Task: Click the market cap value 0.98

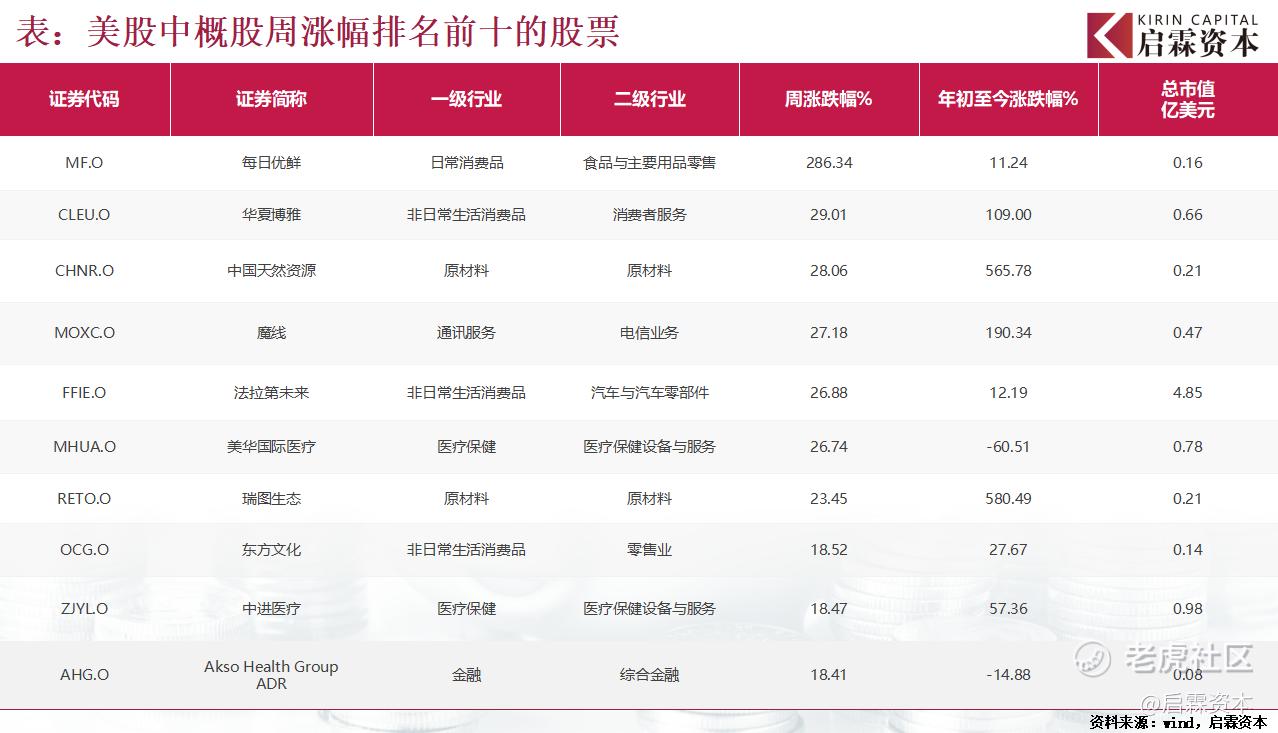Action: (x=1188, y=608)
